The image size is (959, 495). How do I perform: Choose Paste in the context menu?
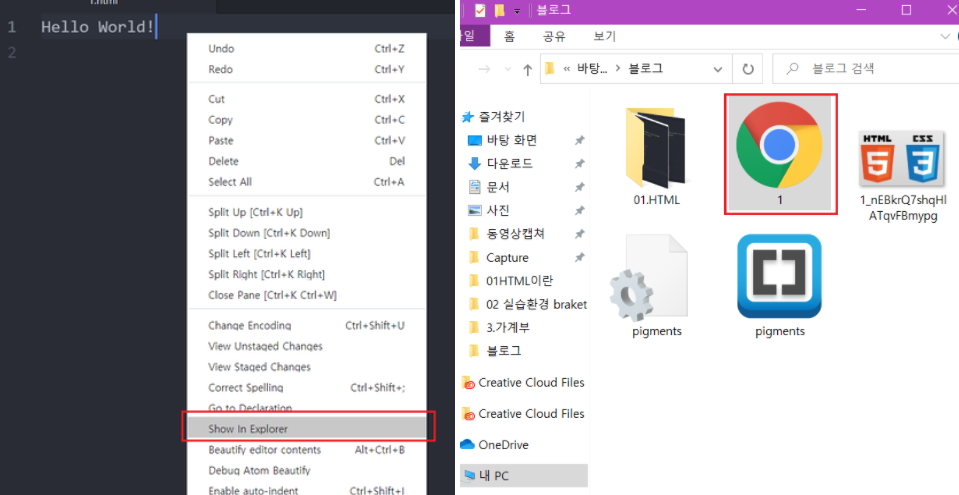[x=306, y=141]
